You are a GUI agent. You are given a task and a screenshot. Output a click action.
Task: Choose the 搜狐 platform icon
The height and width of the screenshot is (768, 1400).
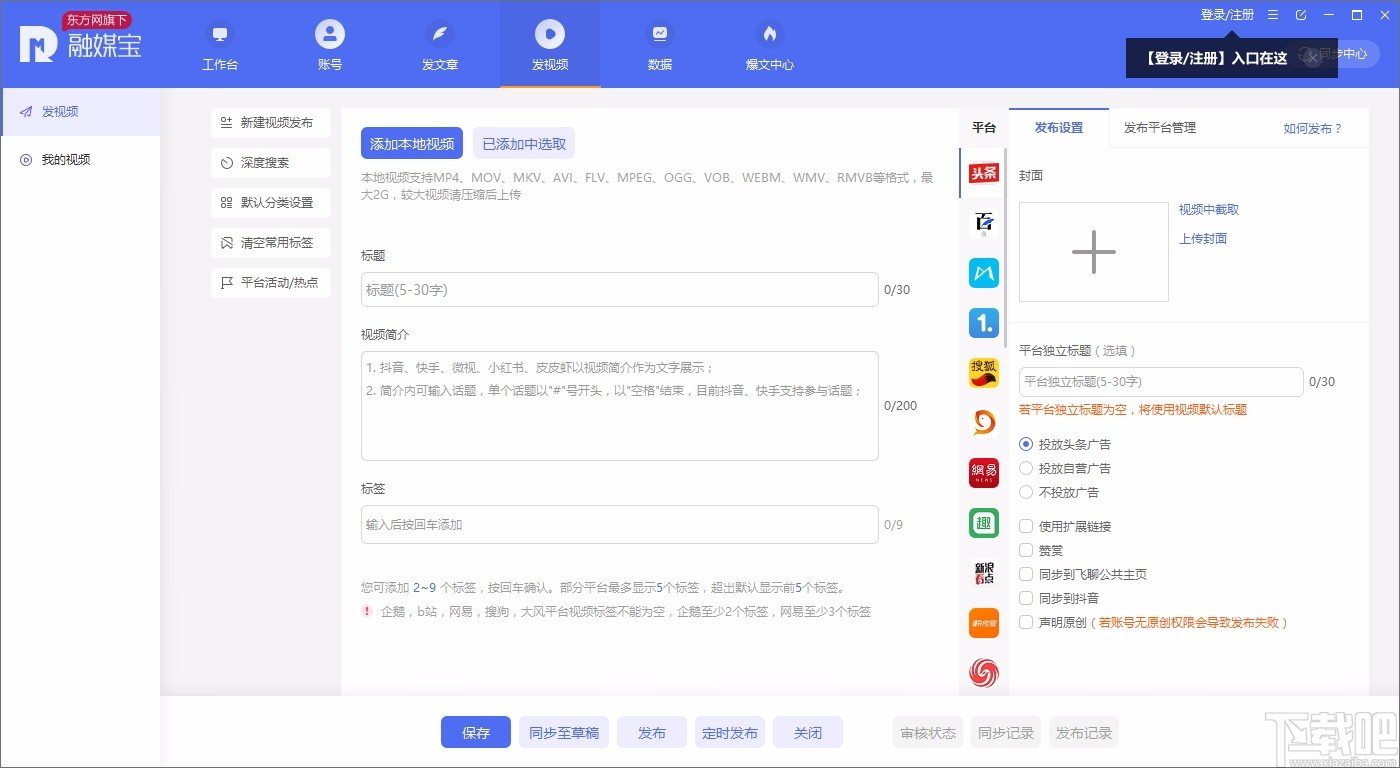[983, 372]
